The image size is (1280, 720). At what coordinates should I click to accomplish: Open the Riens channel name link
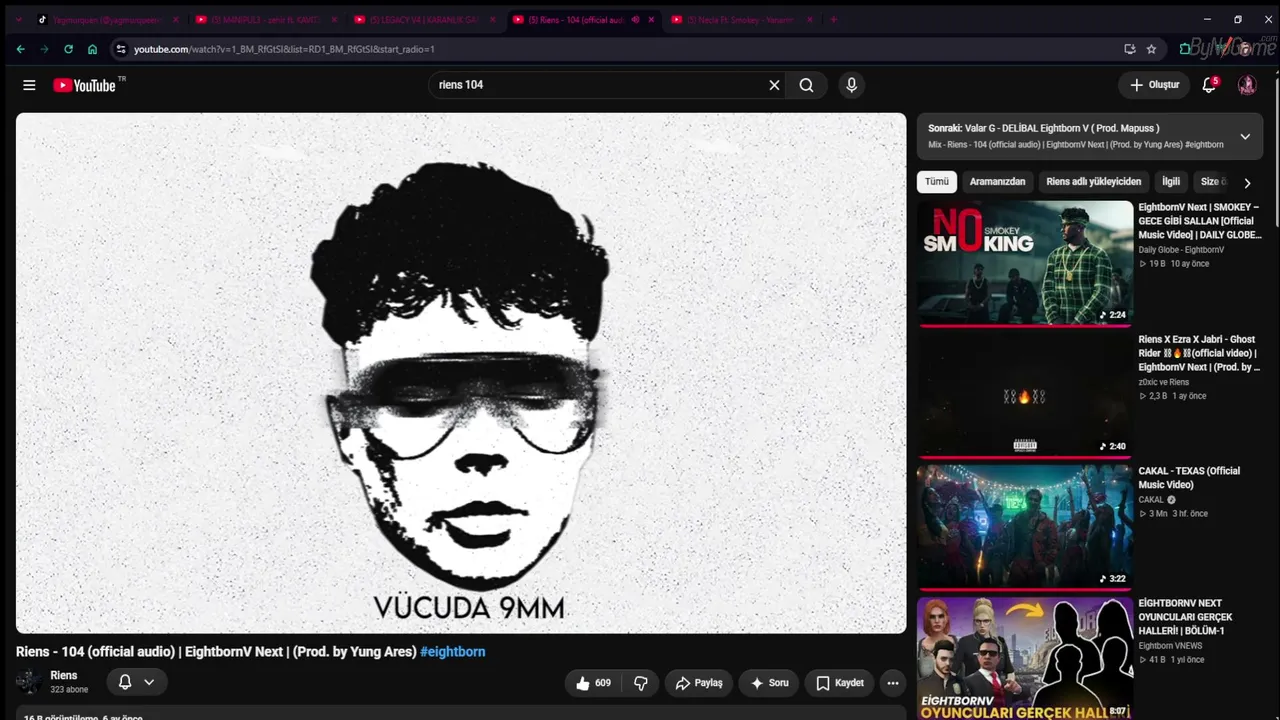[x=64, y=676]
